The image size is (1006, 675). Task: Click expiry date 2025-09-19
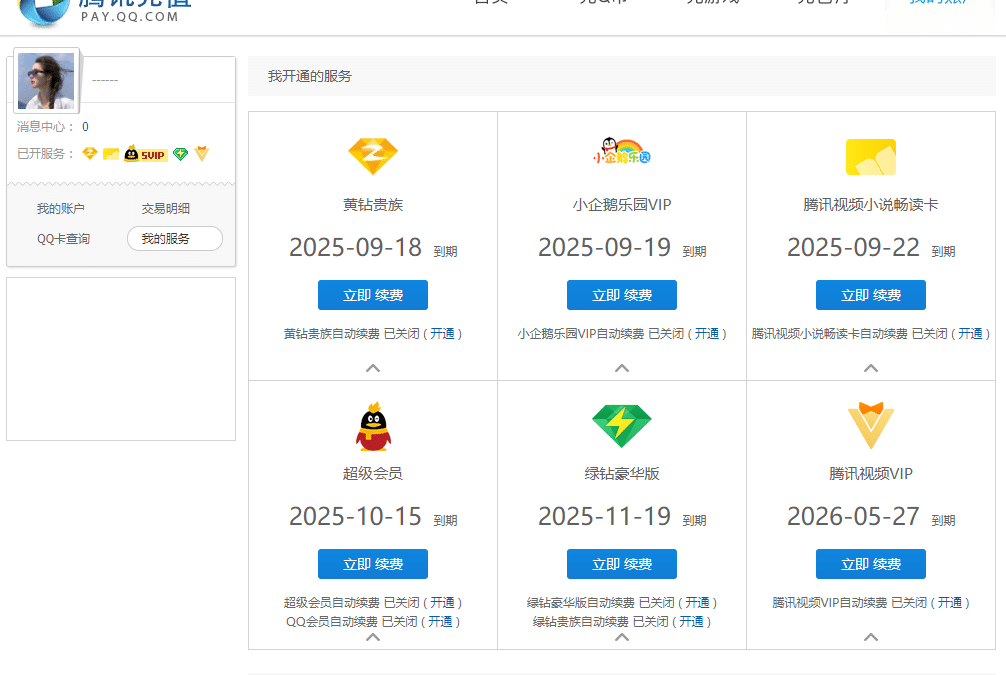click(x=604, y=248)
